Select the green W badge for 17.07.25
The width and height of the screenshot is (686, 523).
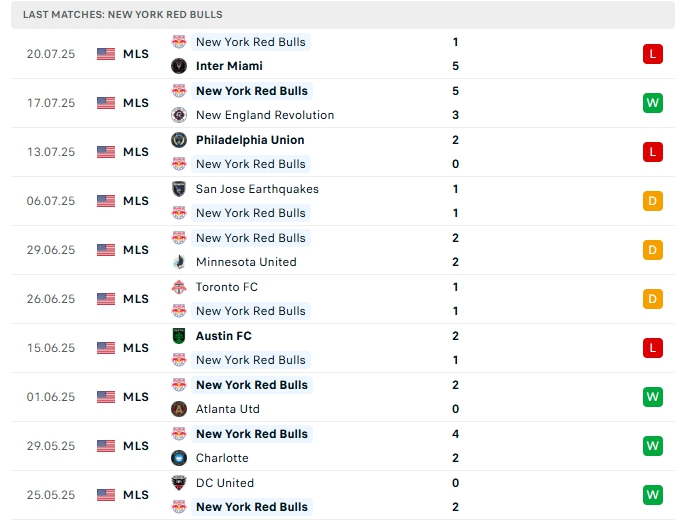(653, 103)
